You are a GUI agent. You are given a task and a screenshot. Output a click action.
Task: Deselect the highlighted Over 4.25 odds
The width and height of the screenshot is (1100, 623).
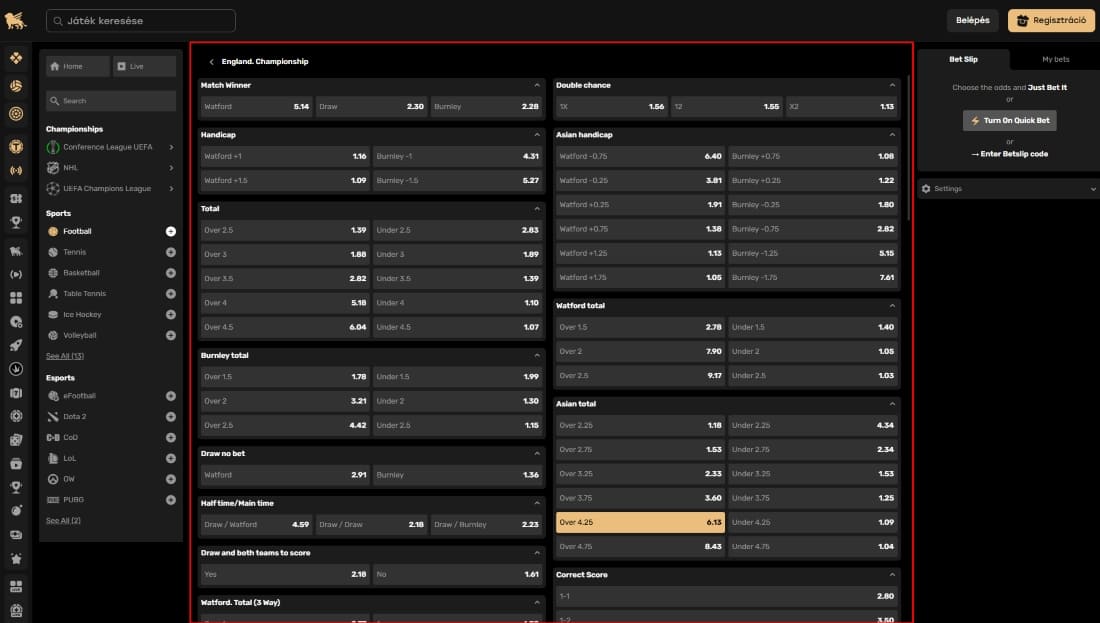640,523
